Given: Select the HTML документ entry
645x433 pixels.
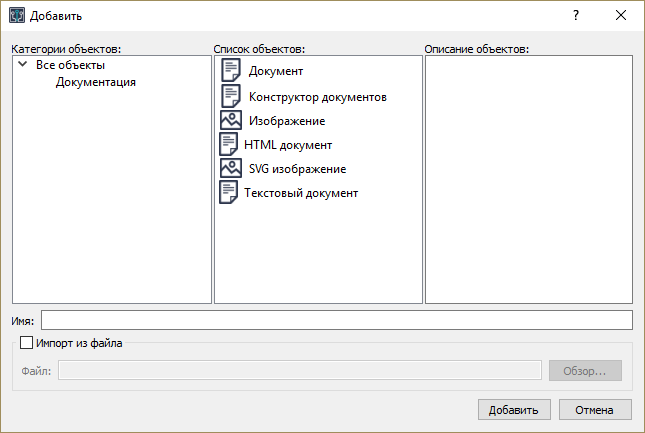Looking at the screenshot, I should 288,145.
